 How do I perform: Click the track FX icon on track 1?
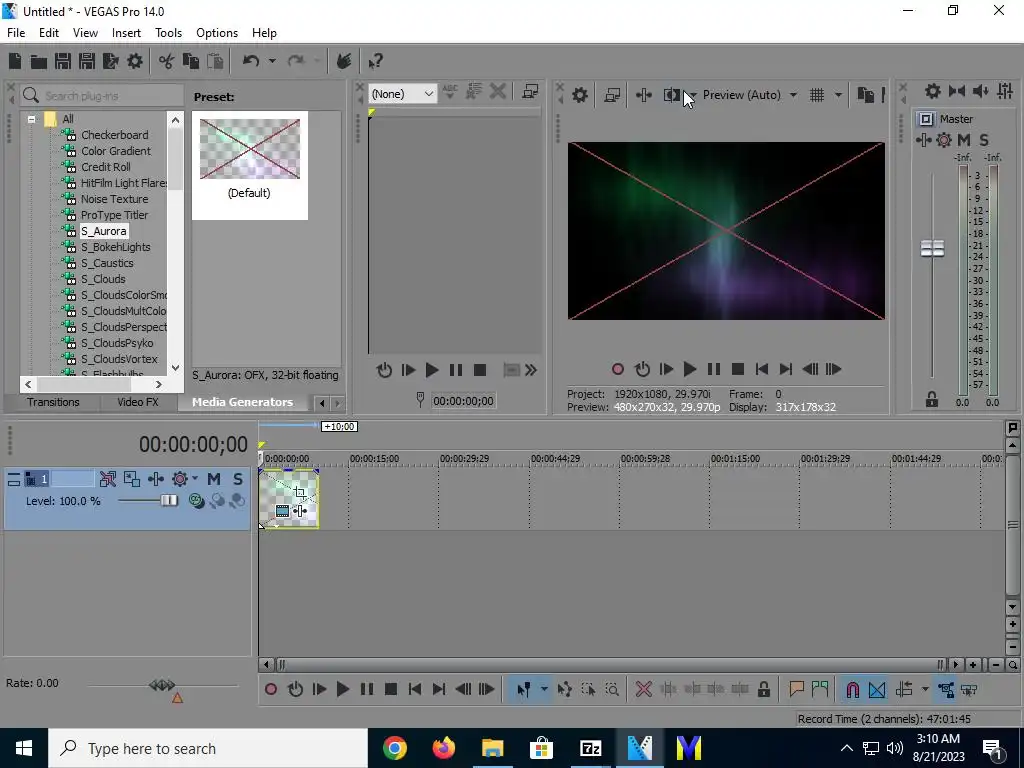pos(155,479)
